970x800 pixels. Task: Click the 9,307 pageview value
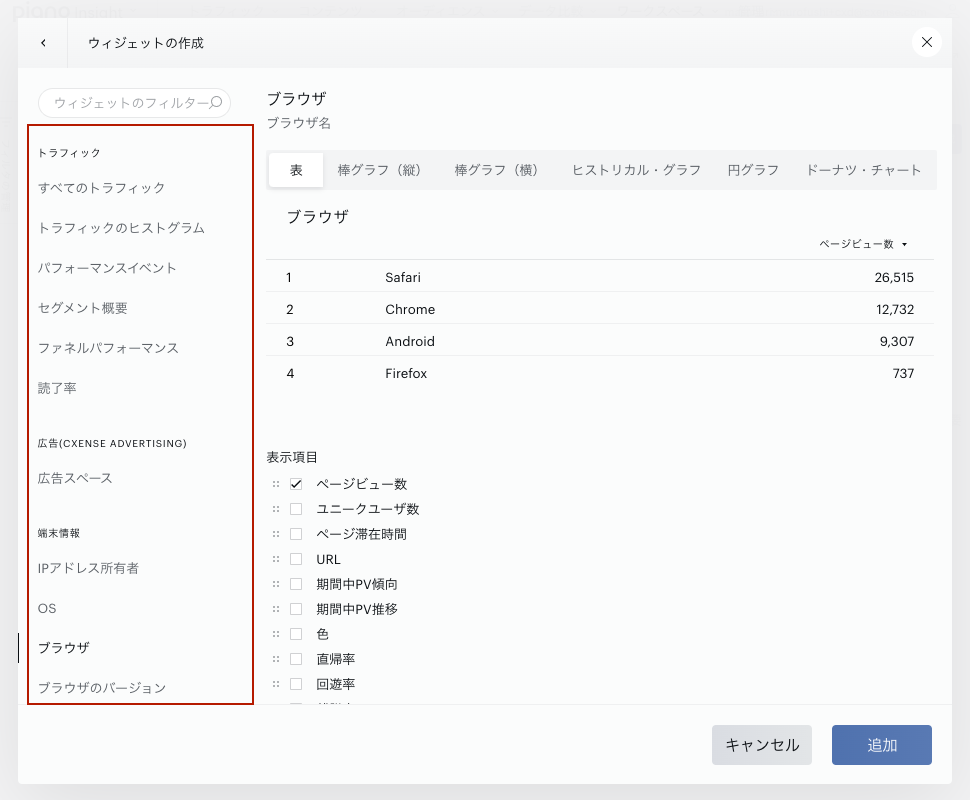tap(897, 342)
